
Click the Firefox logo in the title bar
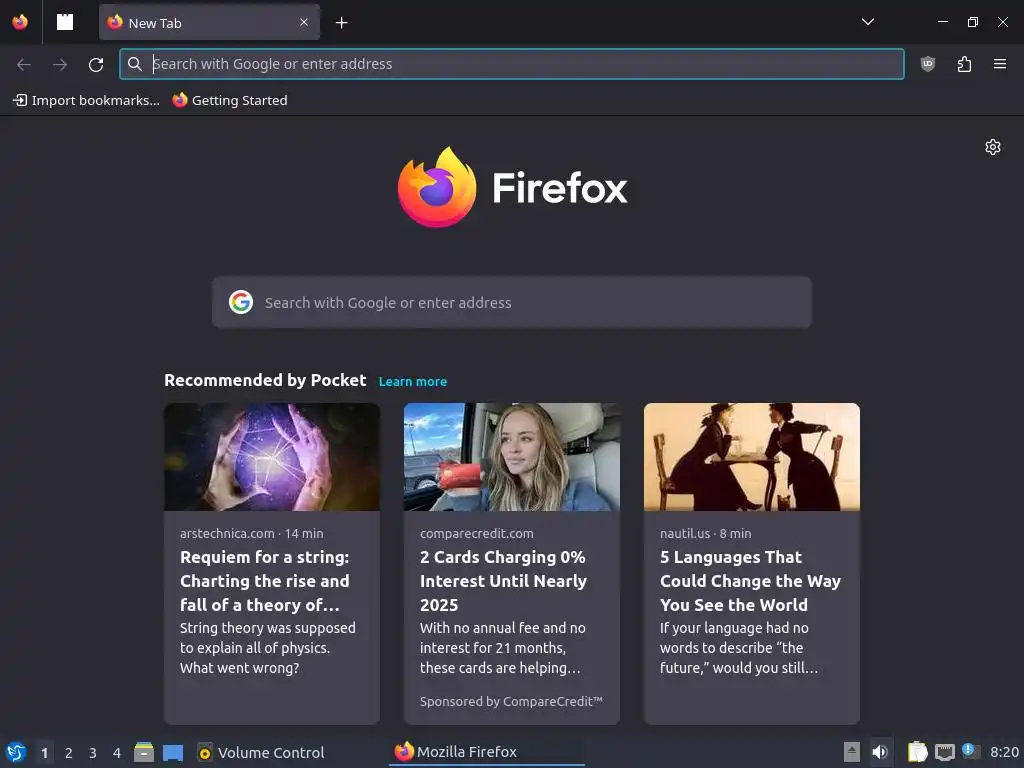pos(20,22)
